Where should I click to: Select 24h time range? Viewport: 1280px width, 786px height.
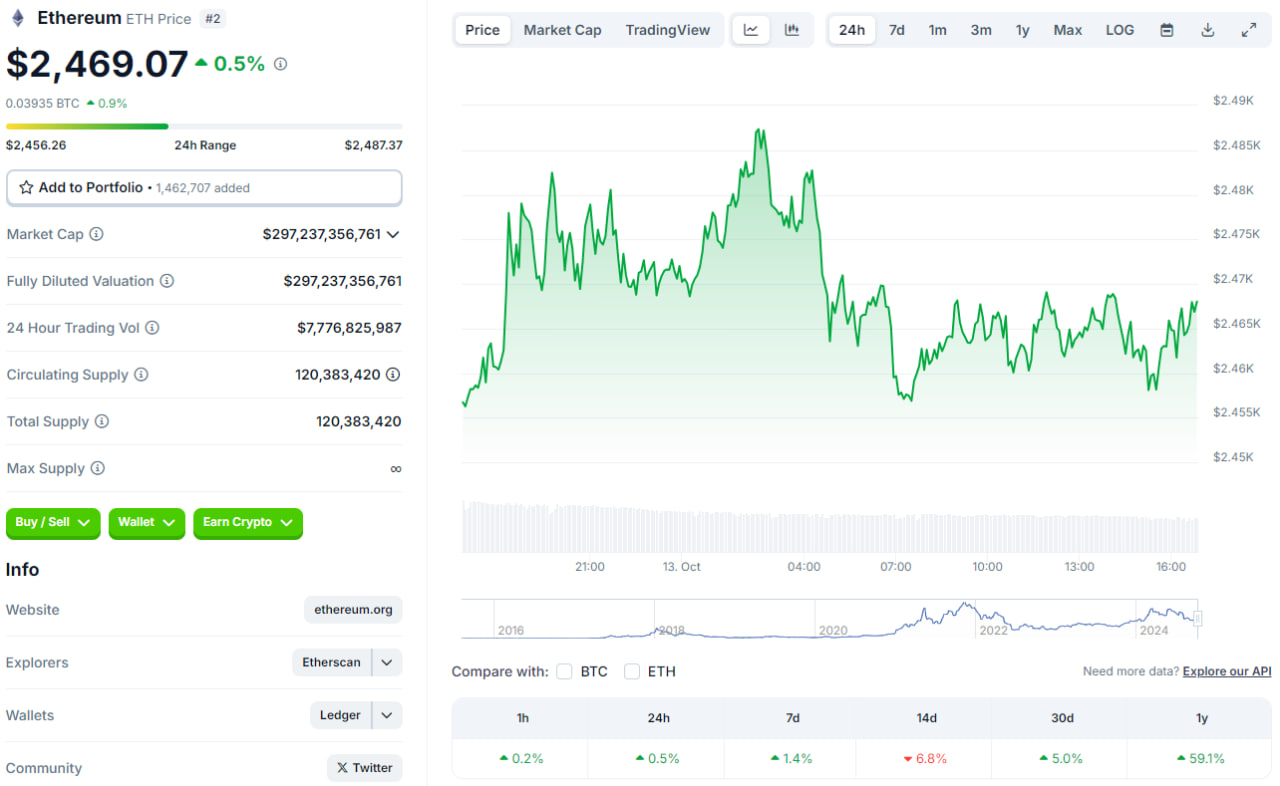coord(852,30)
